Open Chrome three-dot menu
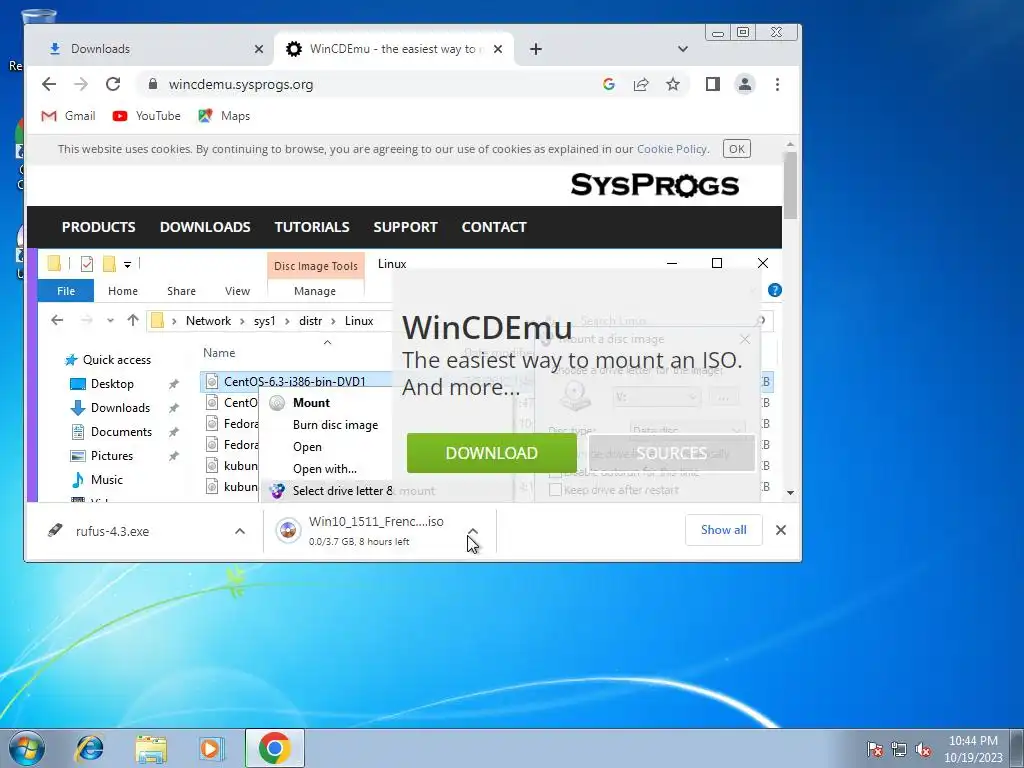Image resolution: width=1024 pixels, height=768 pixels. pos(777,84)
